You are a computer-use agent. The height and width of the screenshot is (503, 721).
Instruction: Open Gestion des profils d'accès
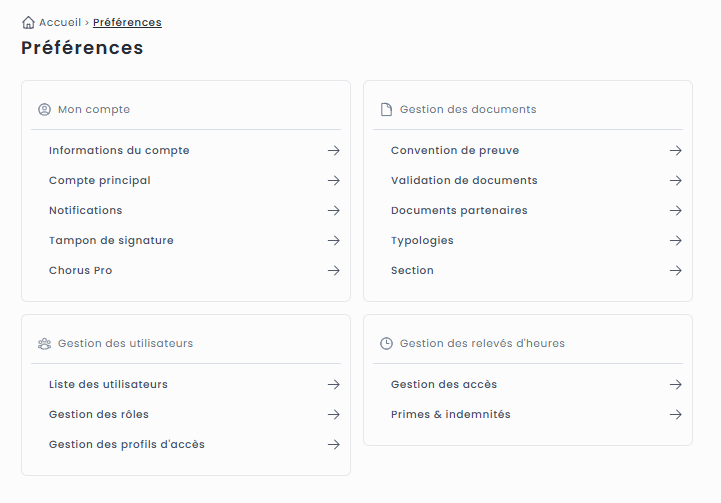[x=127, y=445]
